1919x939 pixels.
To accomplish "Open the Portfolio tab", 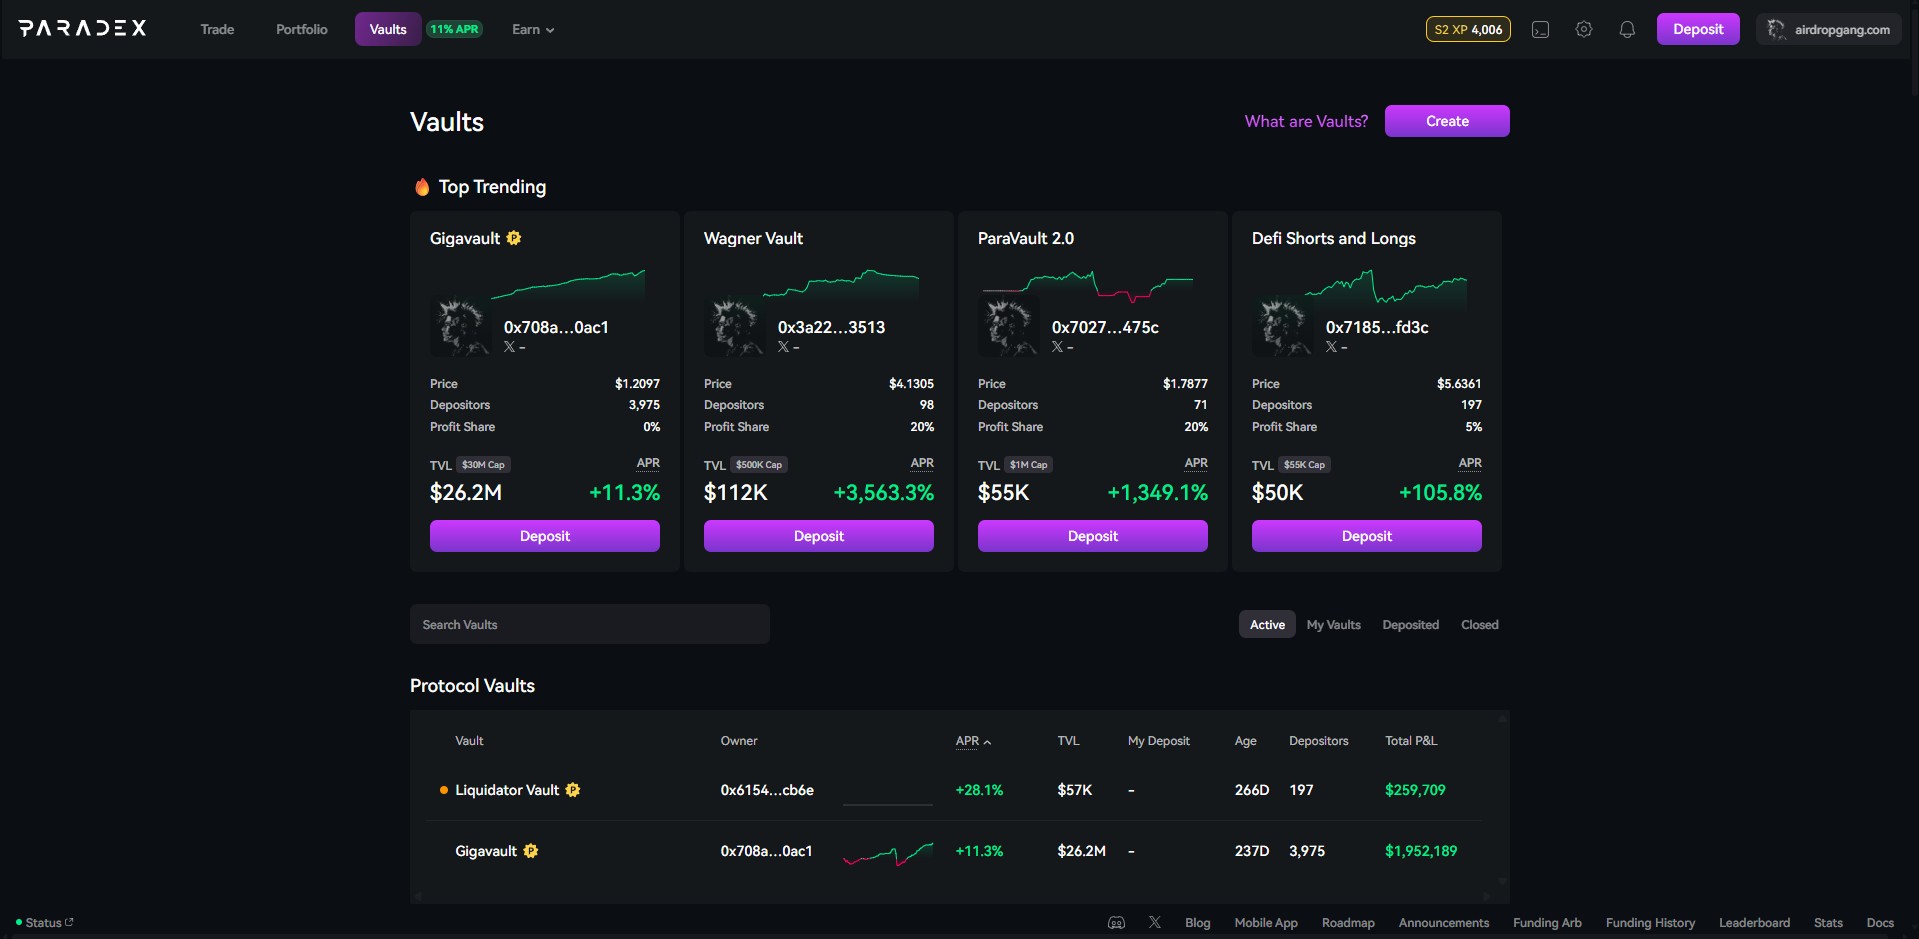I will point(302,30).
